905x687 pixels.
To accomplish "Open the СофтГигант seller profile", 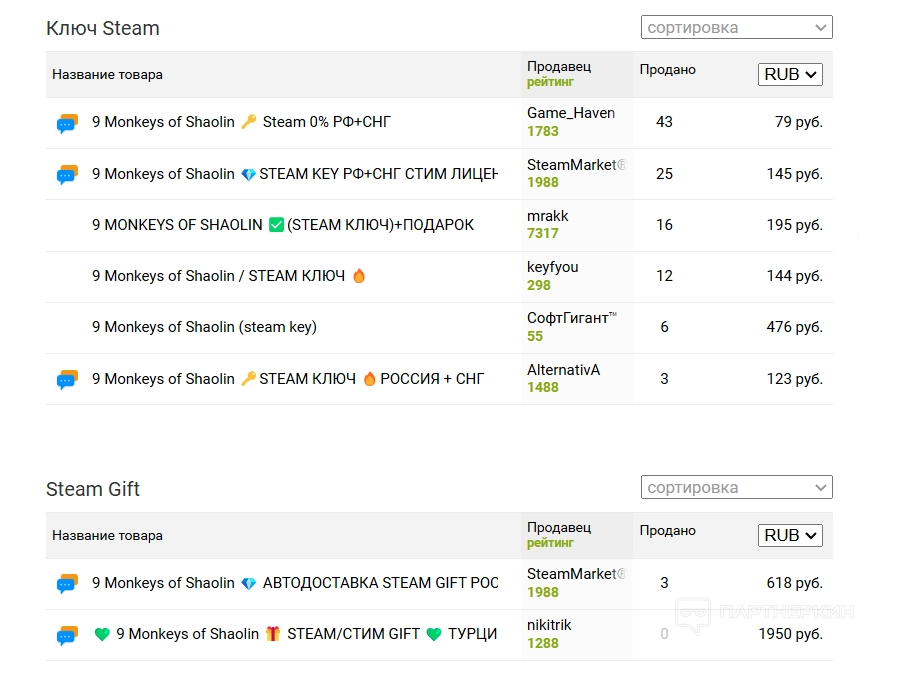I will 567,318.
